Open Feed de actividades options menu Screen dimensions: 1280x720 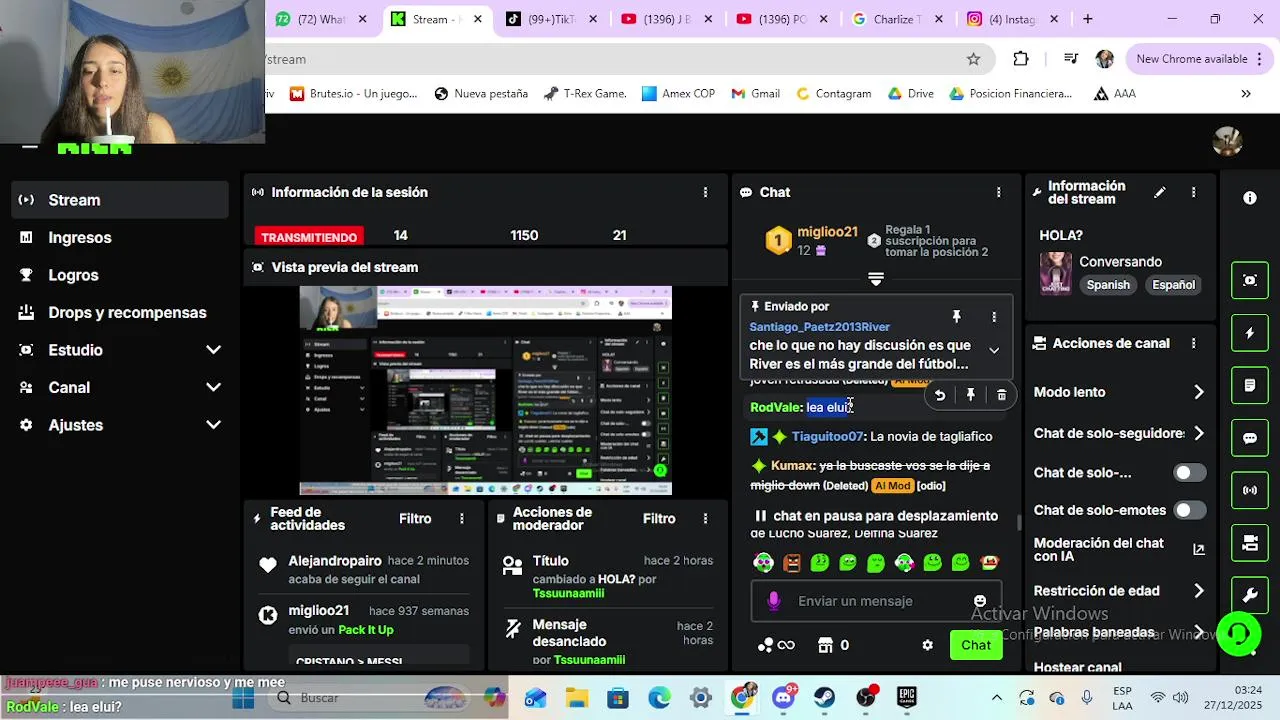pos(462,519)
